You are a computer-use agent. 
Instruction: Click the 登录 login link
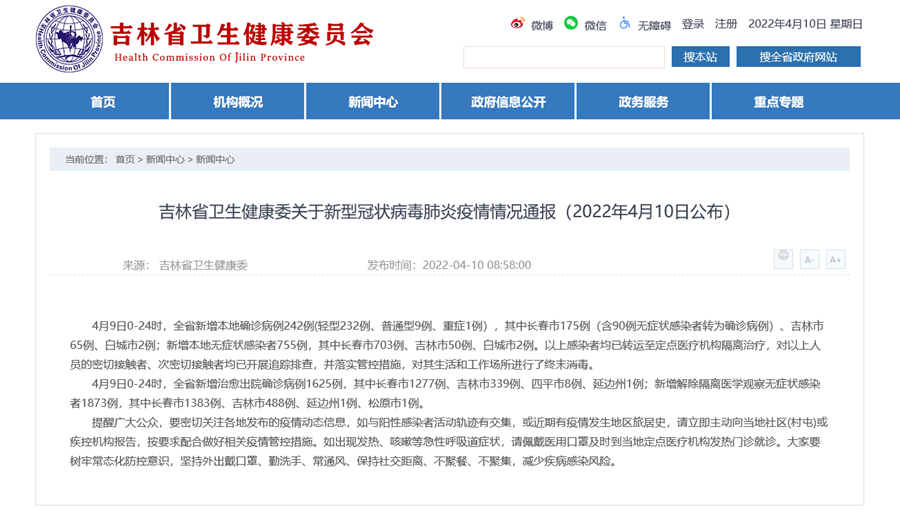[x=693, y=24]
